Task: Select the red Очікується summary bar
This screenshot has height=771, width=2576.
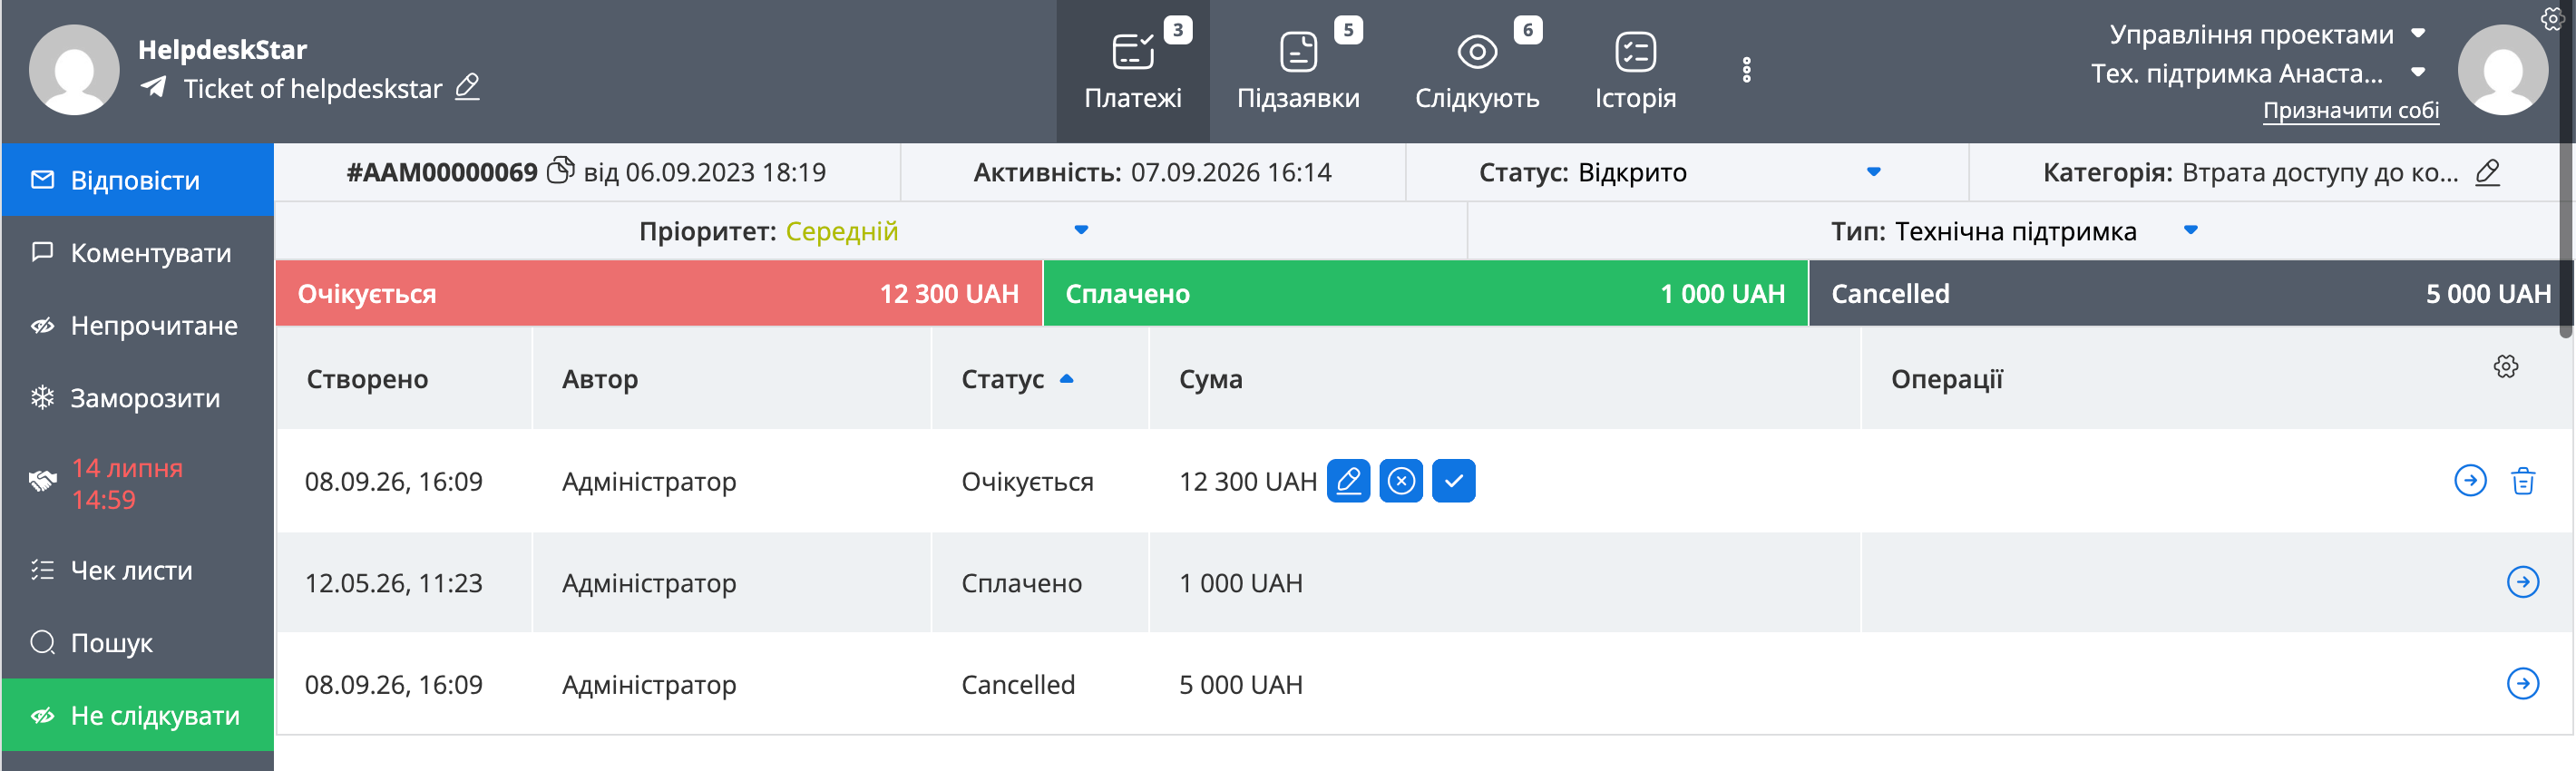Action: [659, 293]
